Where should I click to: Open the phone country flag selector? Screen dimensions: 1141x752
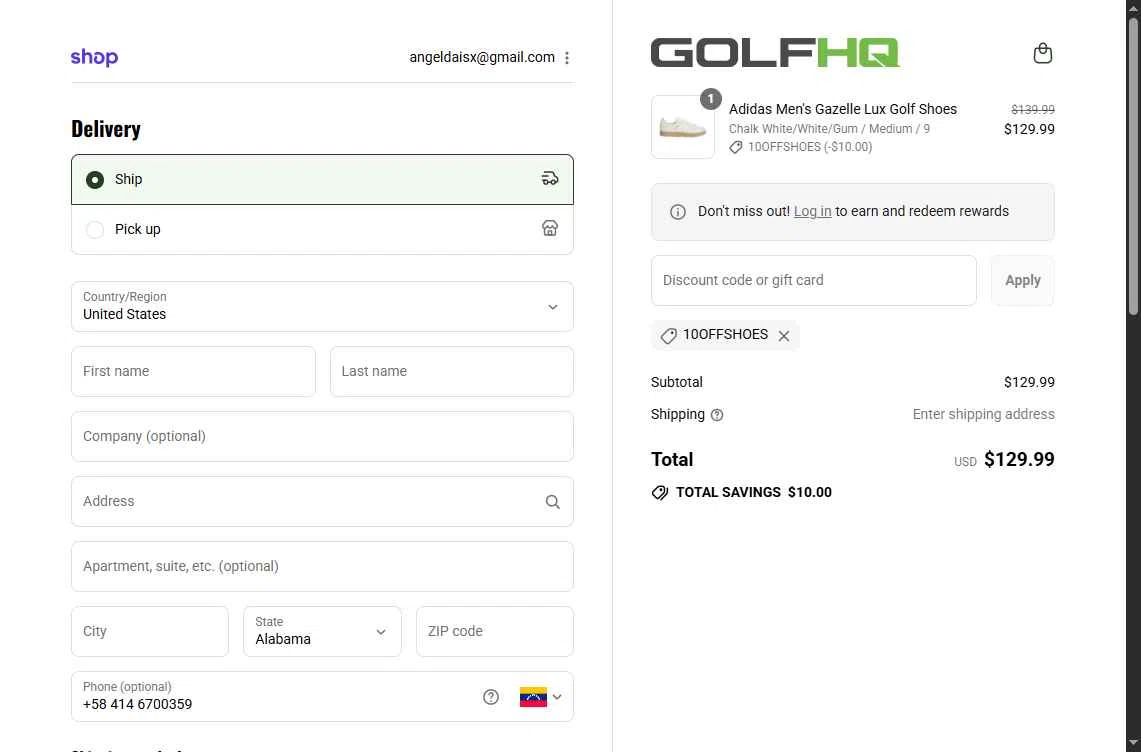541,697
